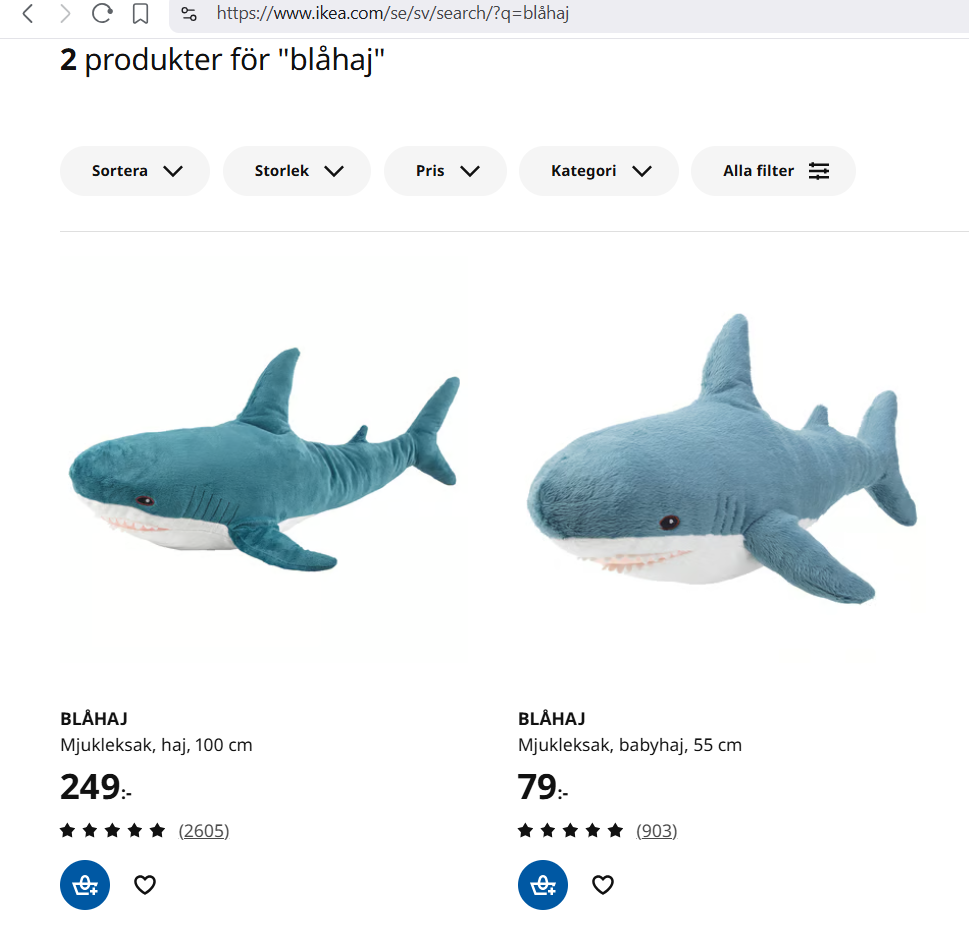This screenshot has height=930, width=969.
Task: Open the Storlek filter dropdown
Action: coord(297,171)
